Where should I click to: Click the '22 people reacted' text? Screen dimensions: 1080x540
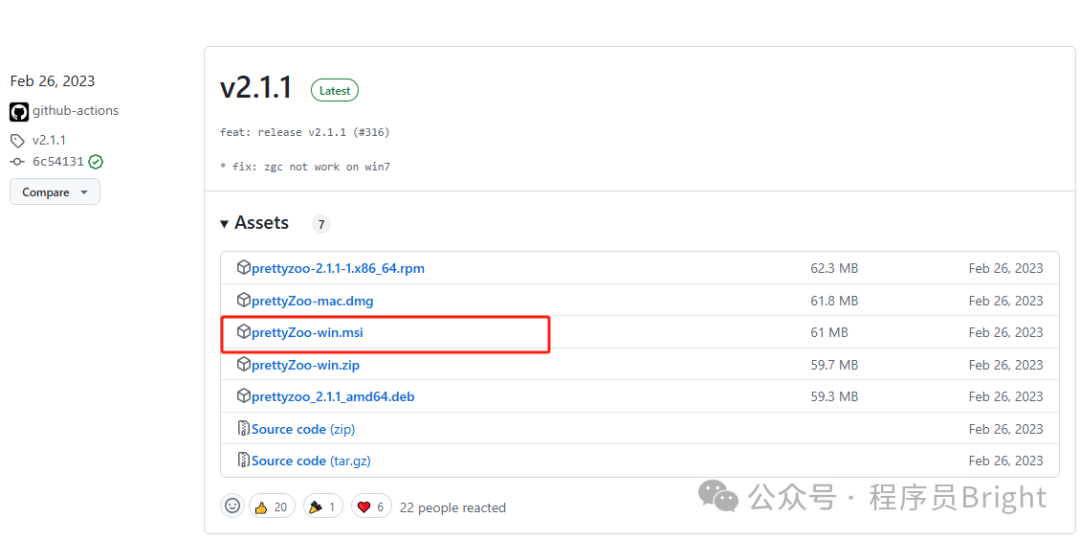453,508
